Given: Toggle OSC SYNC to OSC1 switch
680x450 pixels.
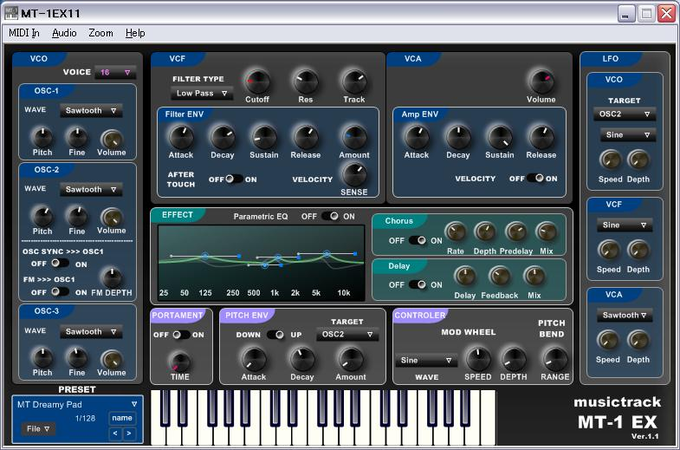Looking at the screenshot, I should pyautogui.click(x=60, y=263).
